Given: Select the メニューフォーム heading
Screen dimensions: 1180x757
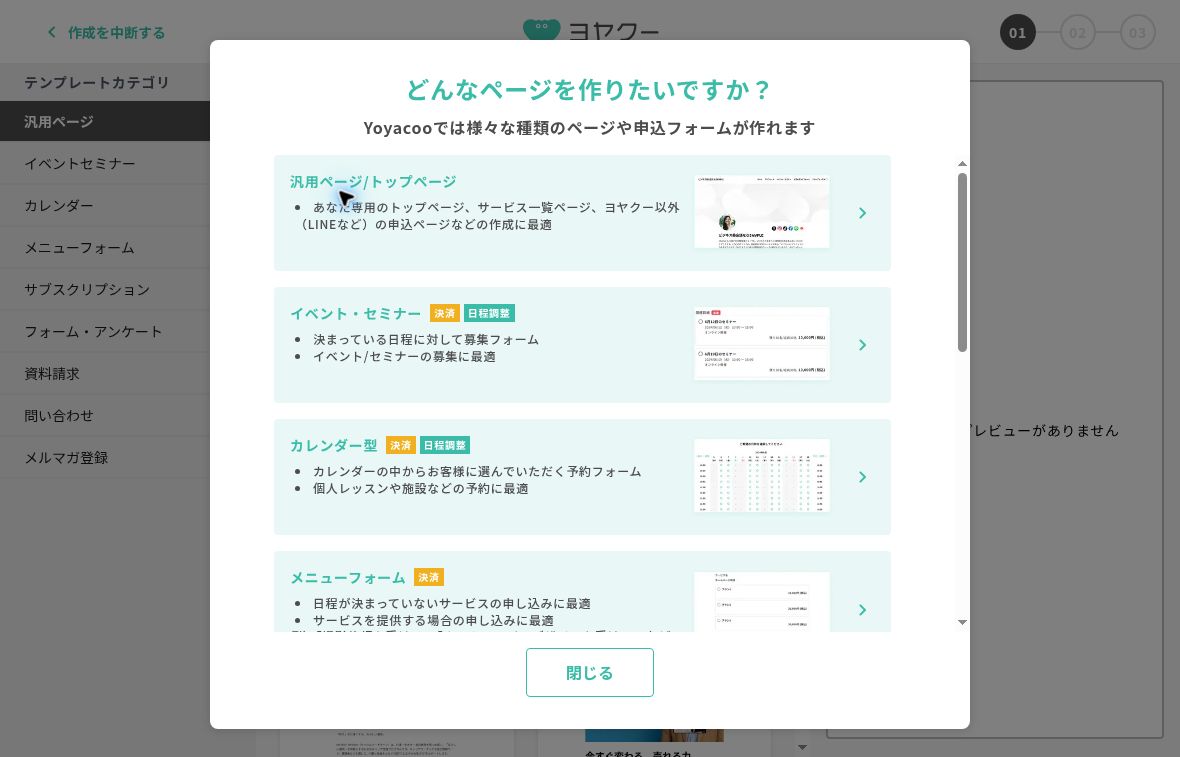Looking at the screenshot, I should [348, 577].
